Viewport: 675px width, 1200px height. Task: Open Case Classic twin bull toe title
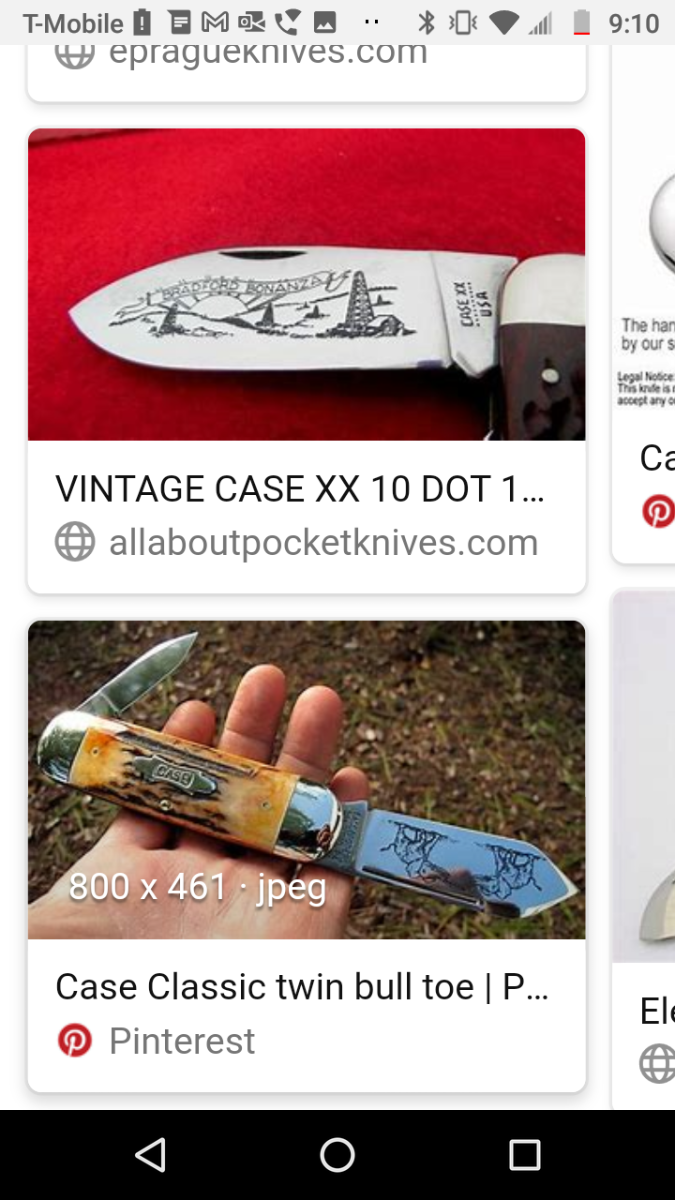click(302, 987)
